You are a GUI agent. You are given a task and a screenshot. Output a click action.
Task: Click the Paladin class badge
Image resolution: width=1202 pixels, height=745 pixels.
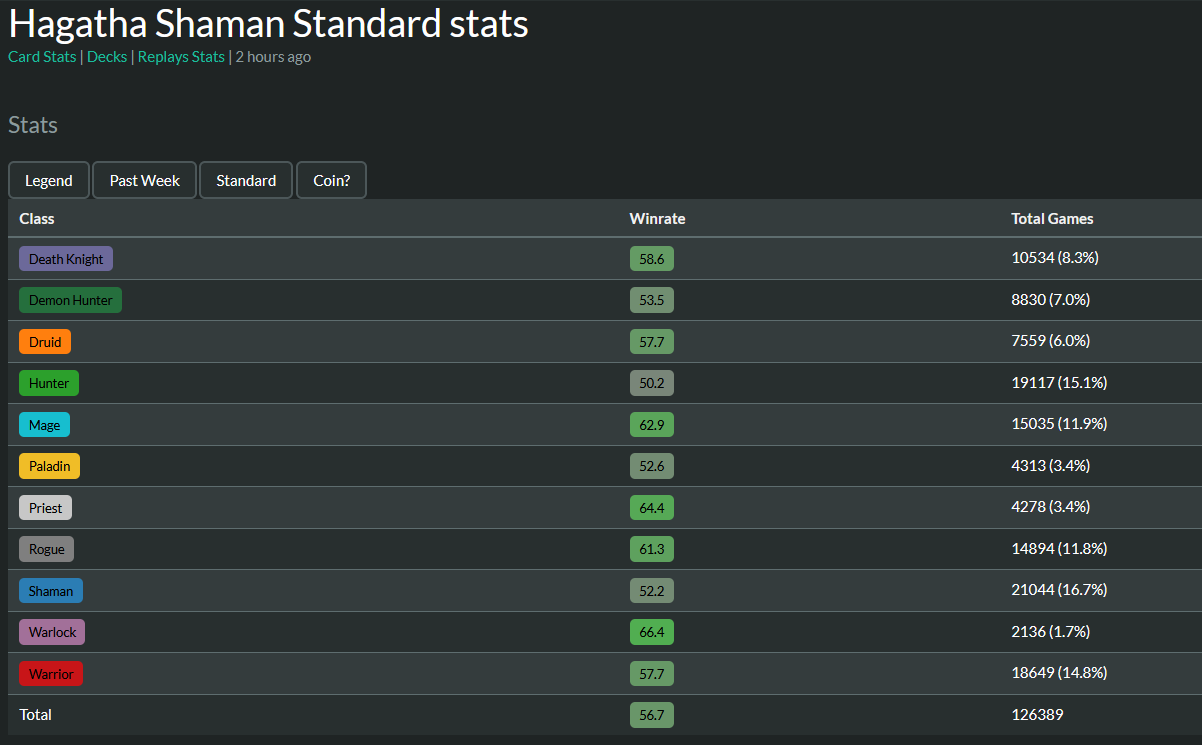click(x=49, y=466)
